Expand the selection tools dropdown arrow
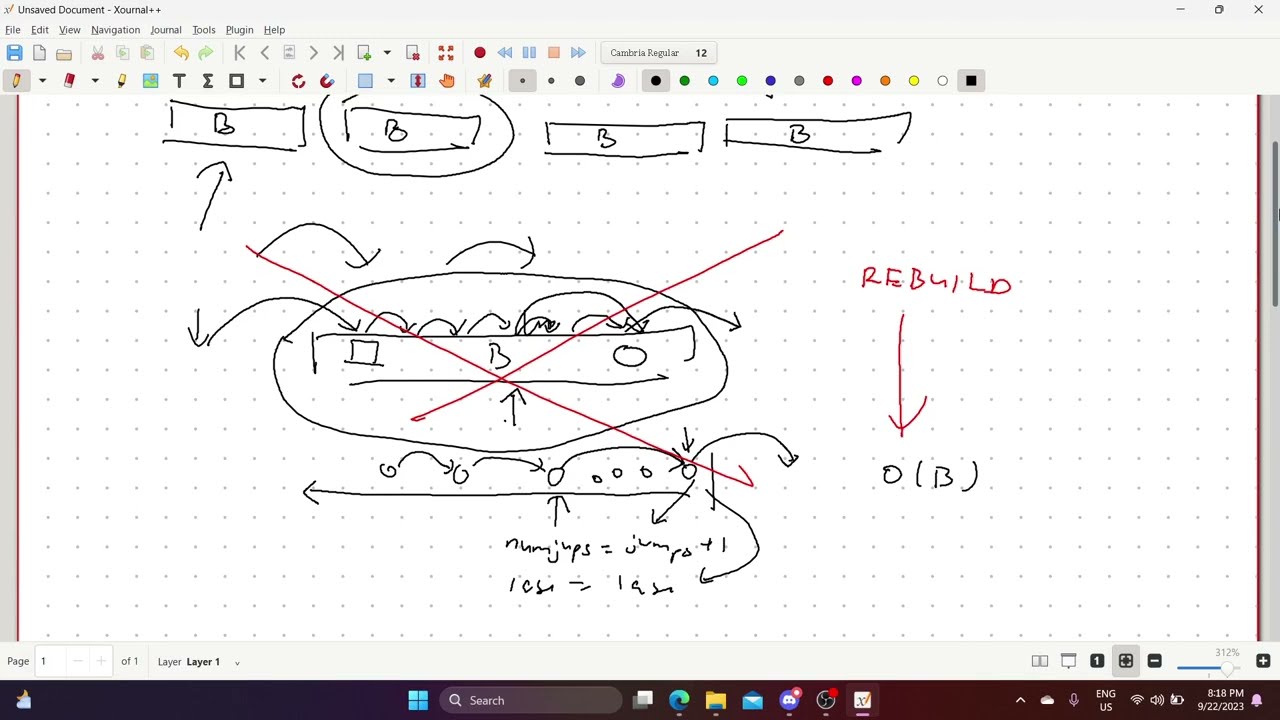 391,81
